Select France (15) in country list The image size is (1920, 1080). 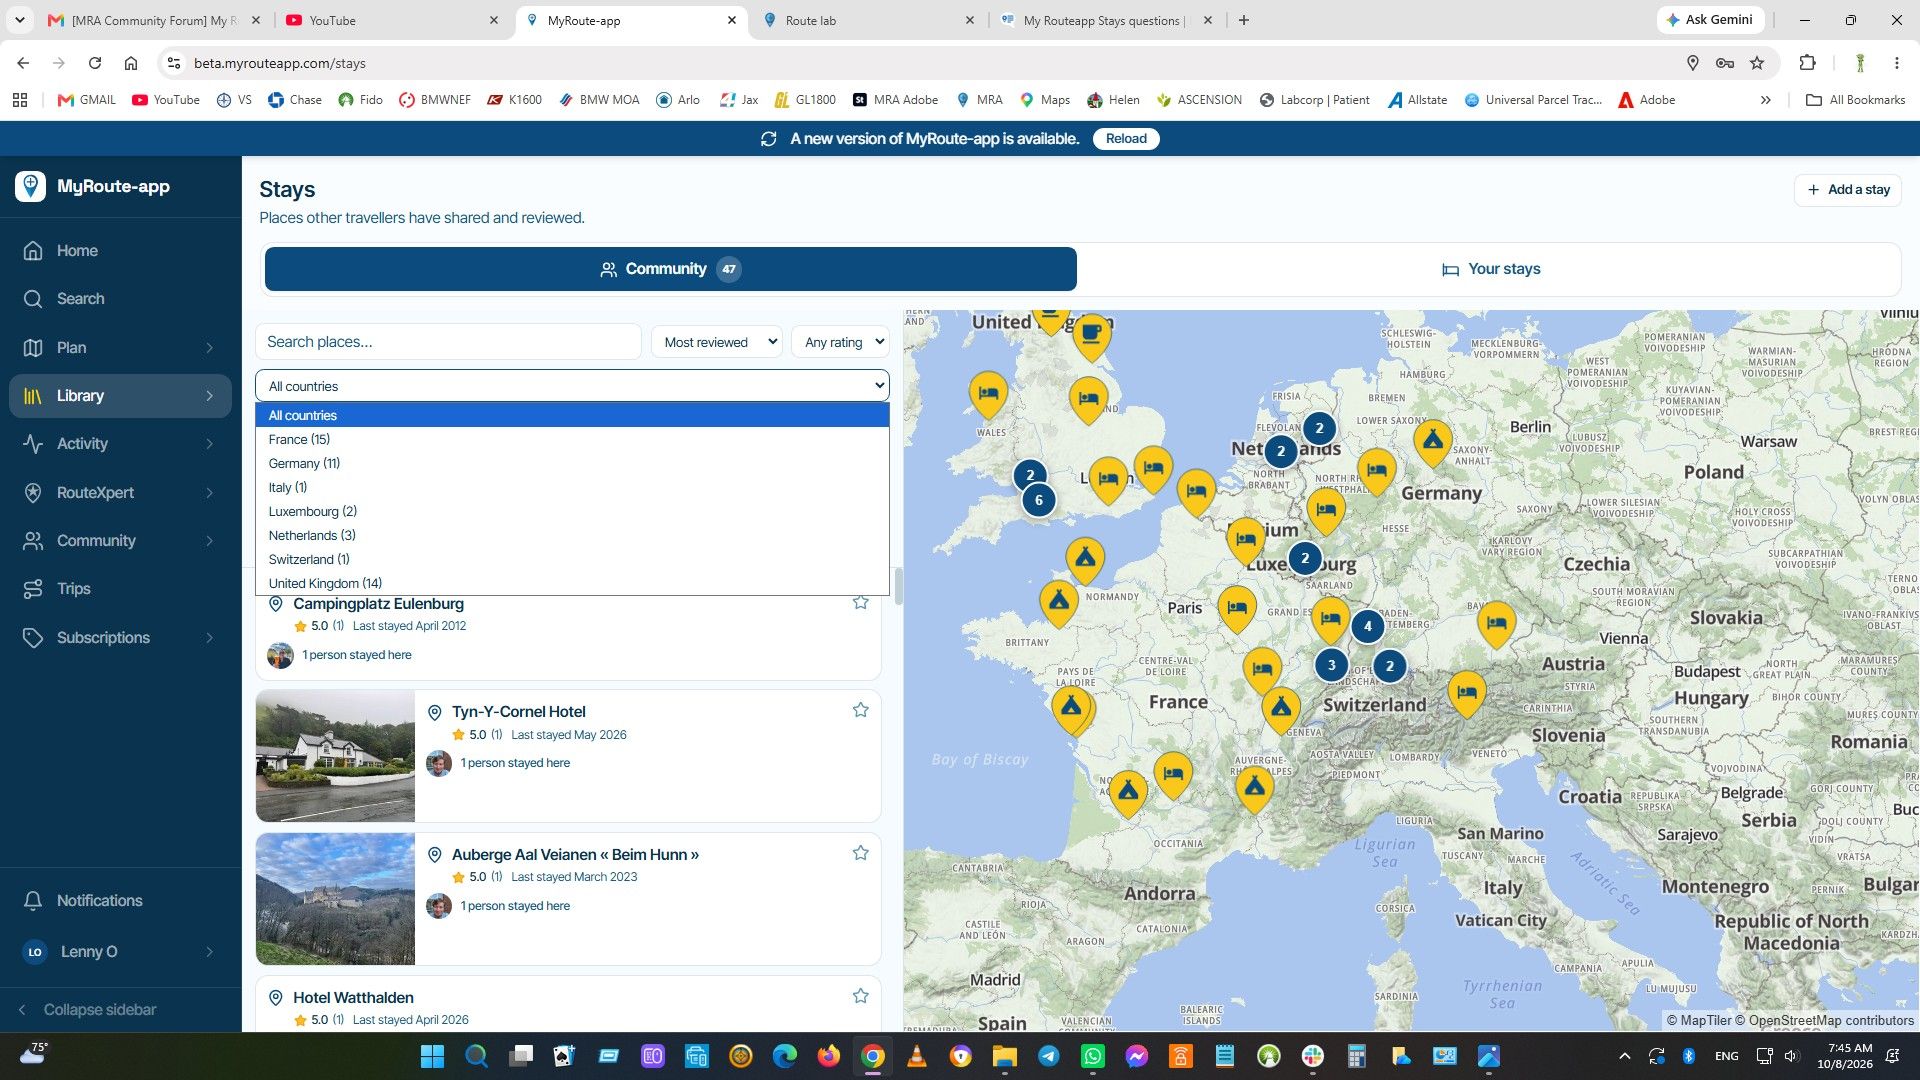click(572, 439)
